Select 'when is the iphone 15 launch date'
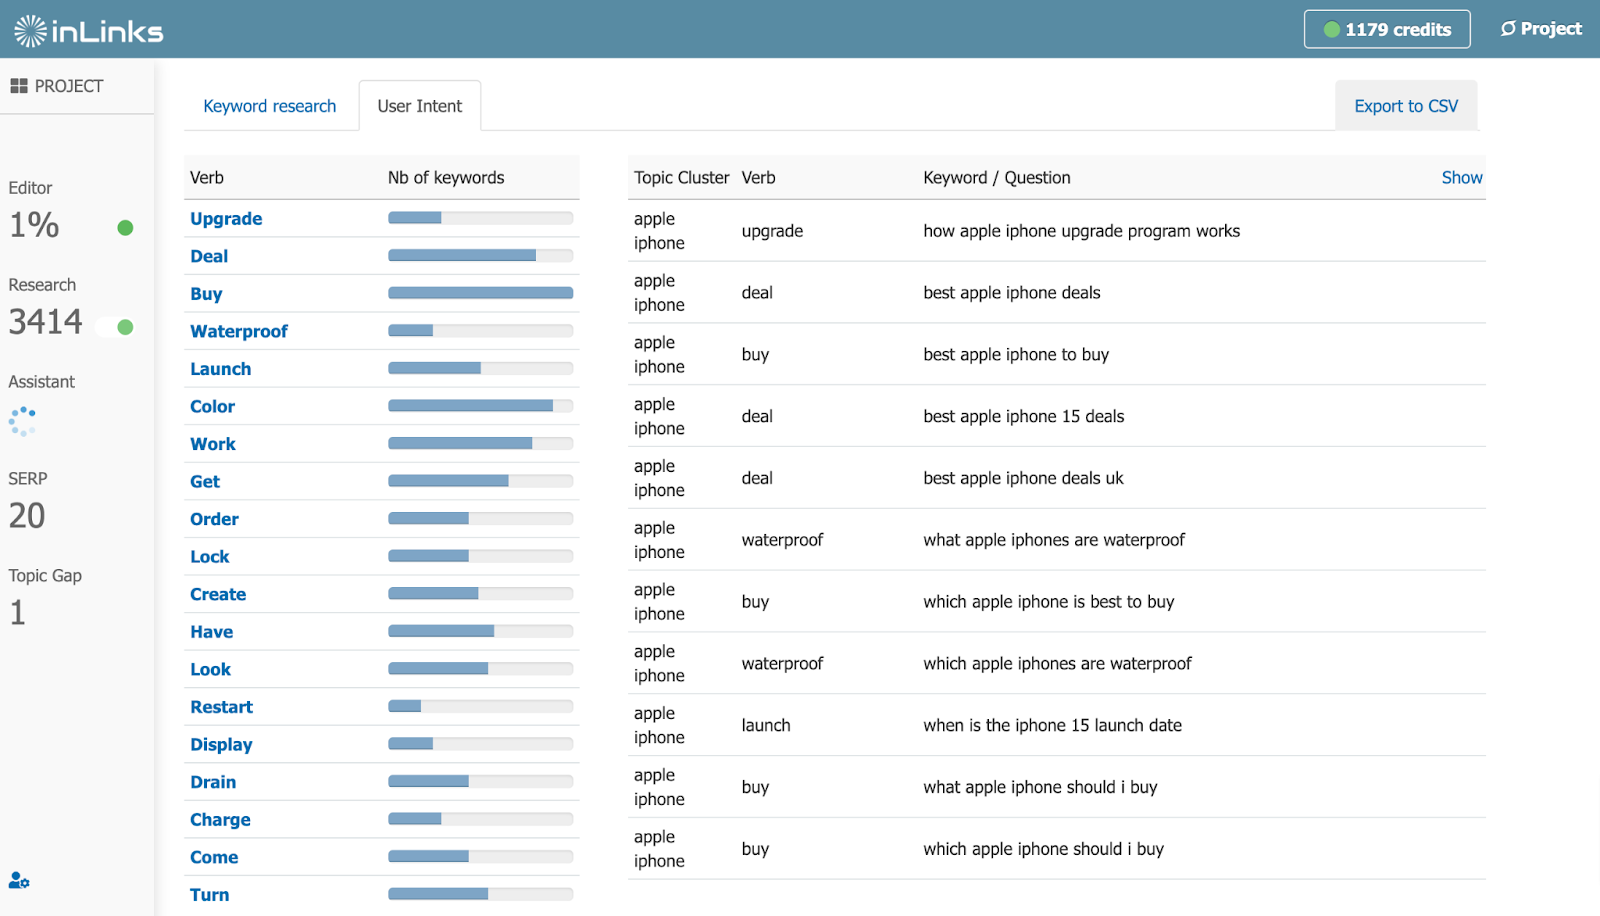Viewport: 1600px width, 916px height. point(1052,725)
